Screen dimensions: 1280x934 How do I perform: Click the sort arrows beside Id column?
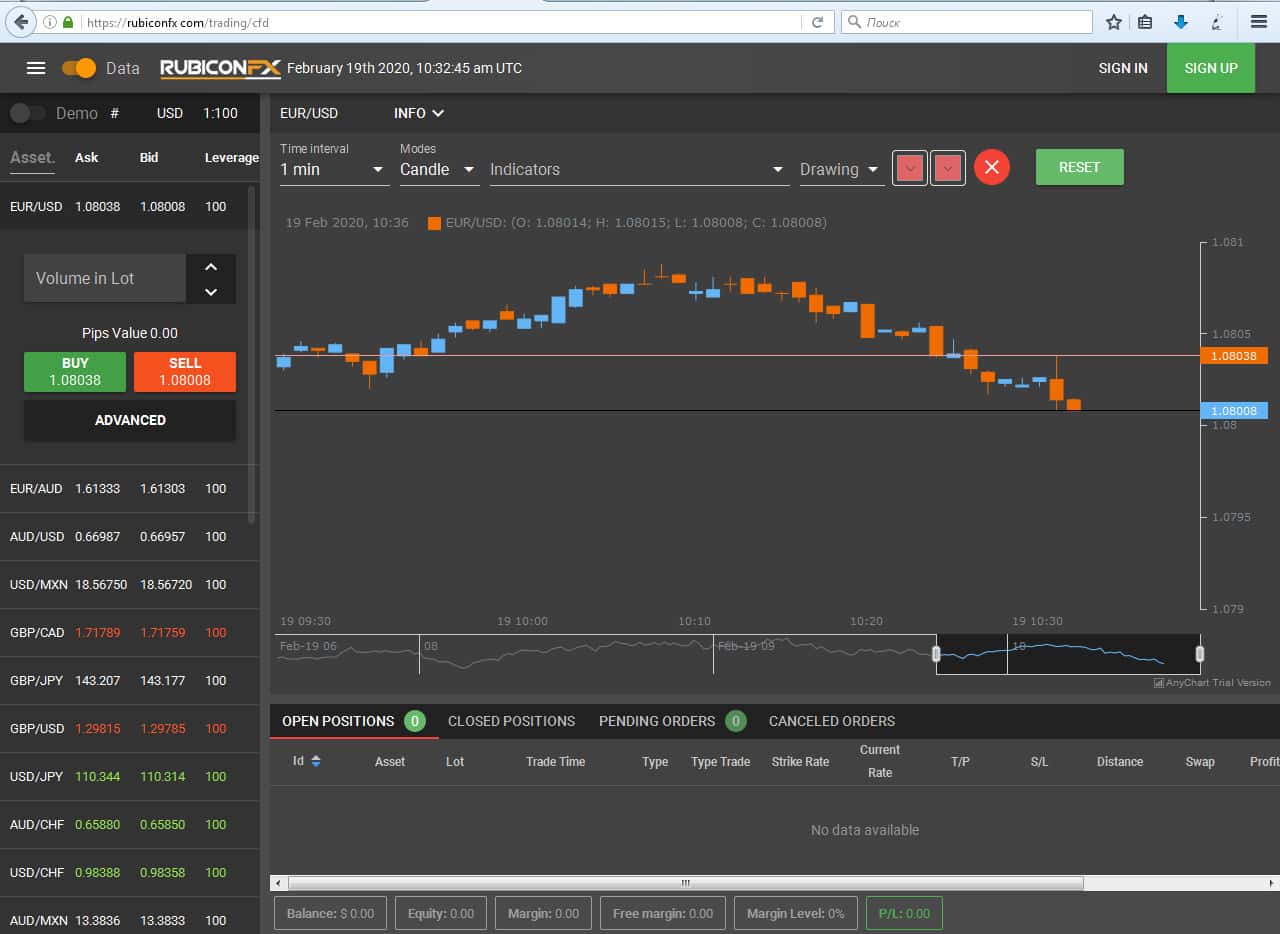(316, 761)
